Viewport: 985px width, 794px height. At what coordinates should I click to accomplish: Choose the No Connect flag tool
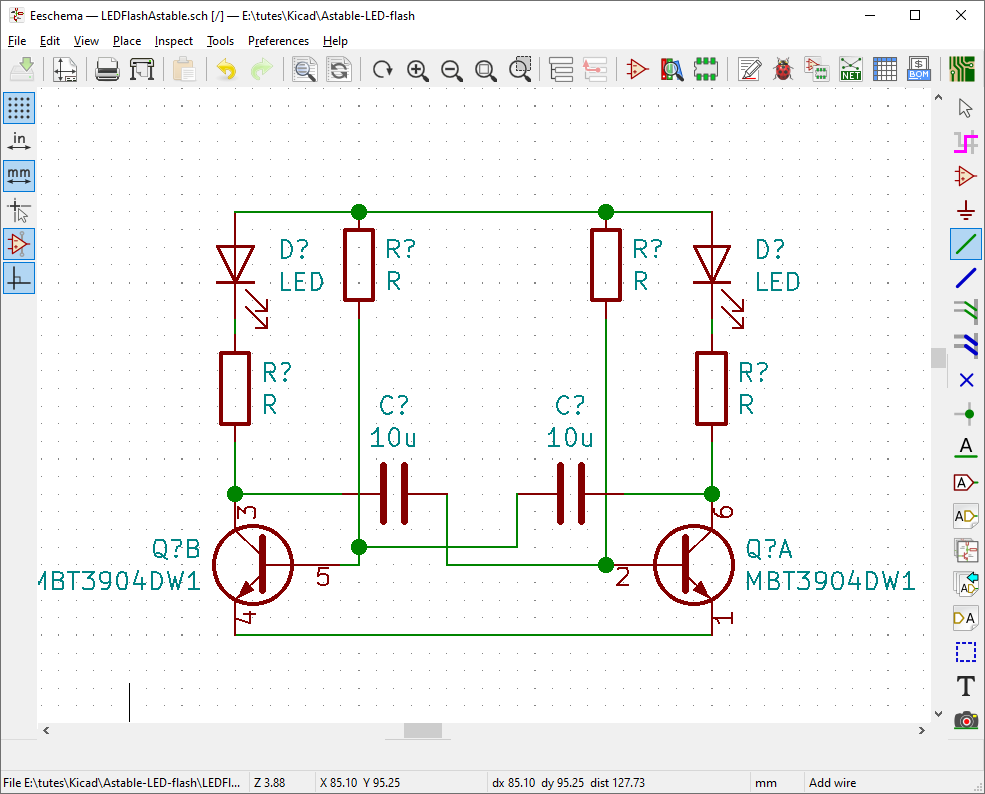pos(964,380)
